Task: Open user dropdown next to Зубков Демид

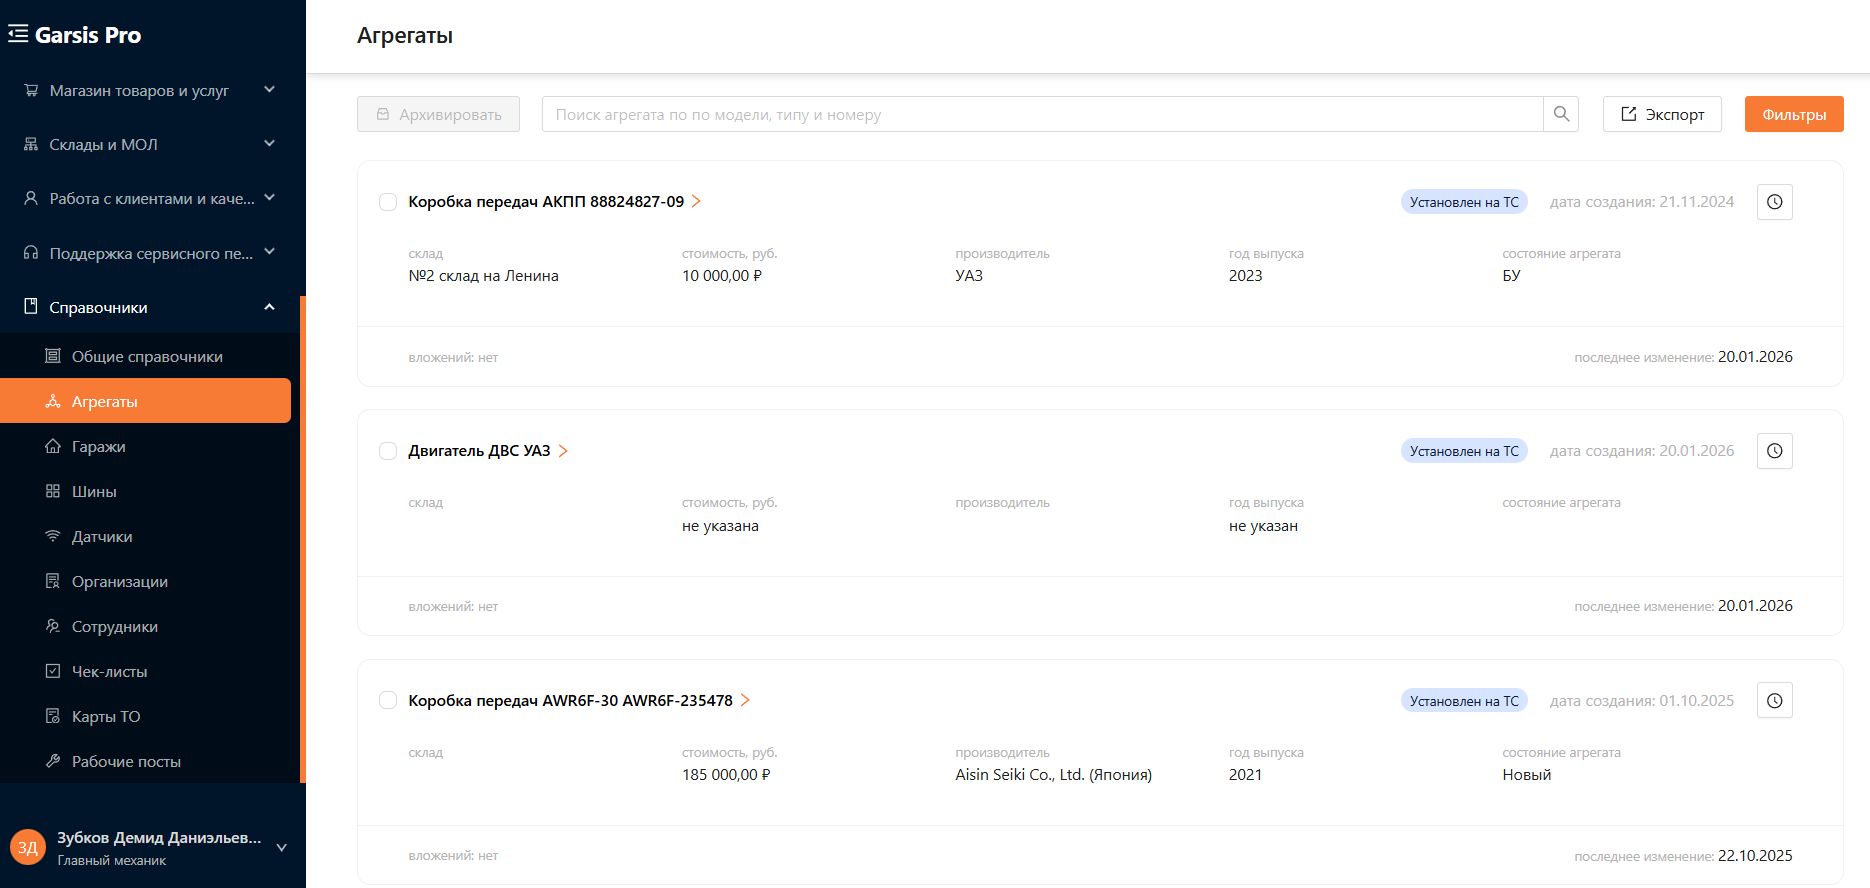Action: (281, 848)
